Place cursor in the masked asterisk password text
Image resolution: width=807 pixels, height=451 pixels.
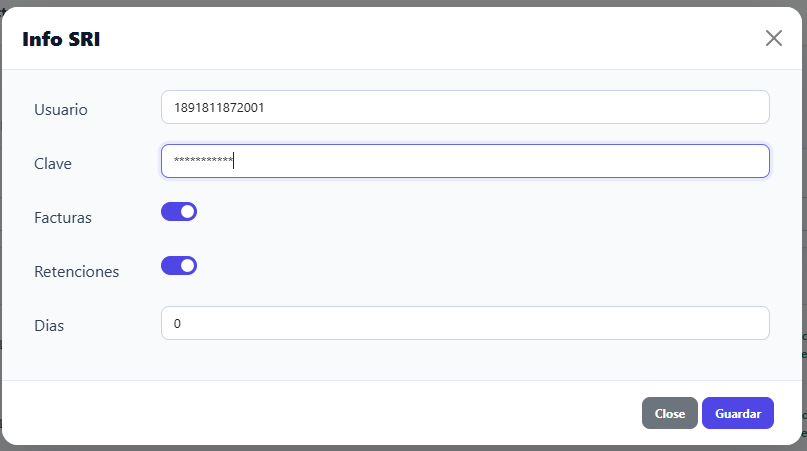(203, 160)
